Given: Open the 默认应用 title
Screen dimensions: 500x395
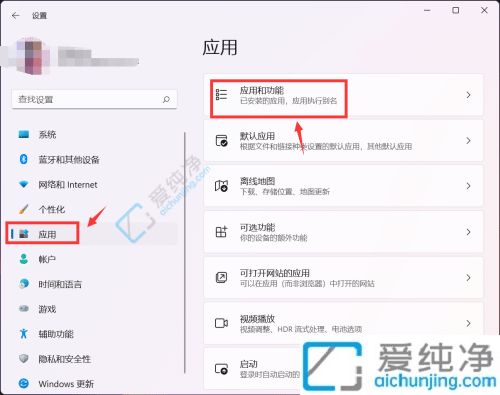Looking at the screenshot, I should (x=257, y=136).
